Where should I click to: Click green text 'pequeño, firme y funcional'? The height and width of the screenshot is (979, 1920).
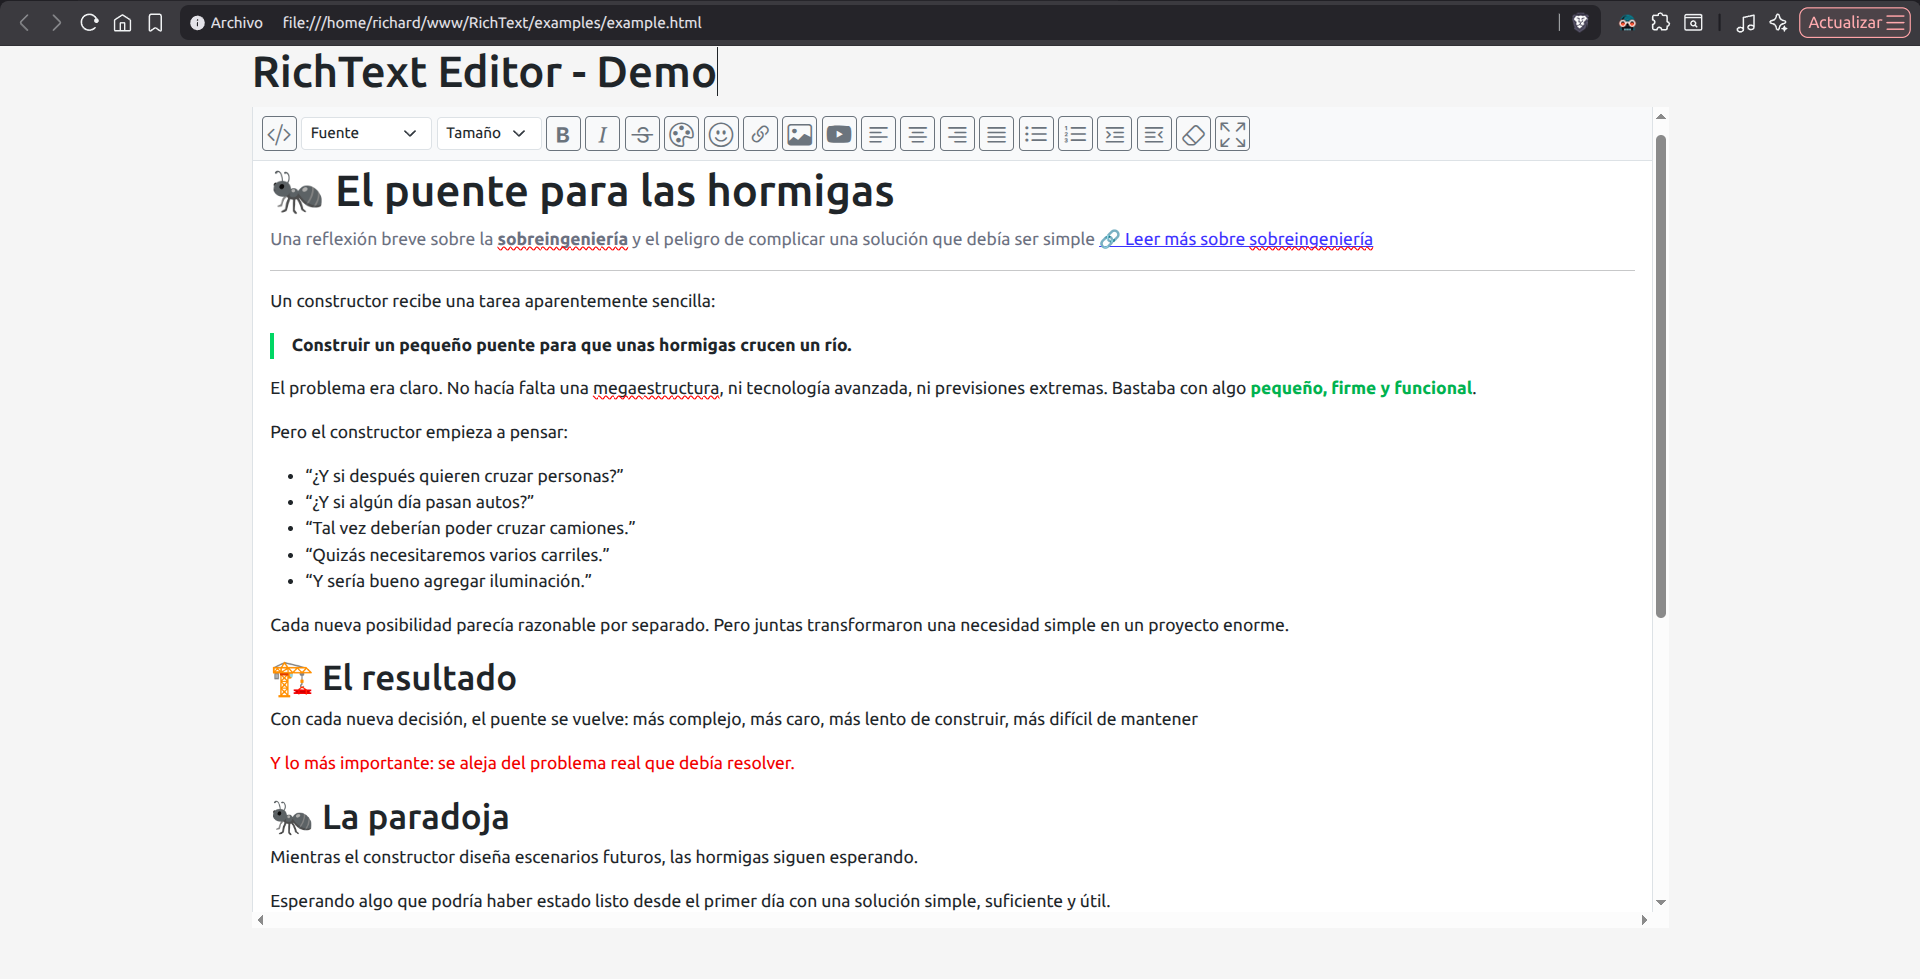click(1361, 388)
